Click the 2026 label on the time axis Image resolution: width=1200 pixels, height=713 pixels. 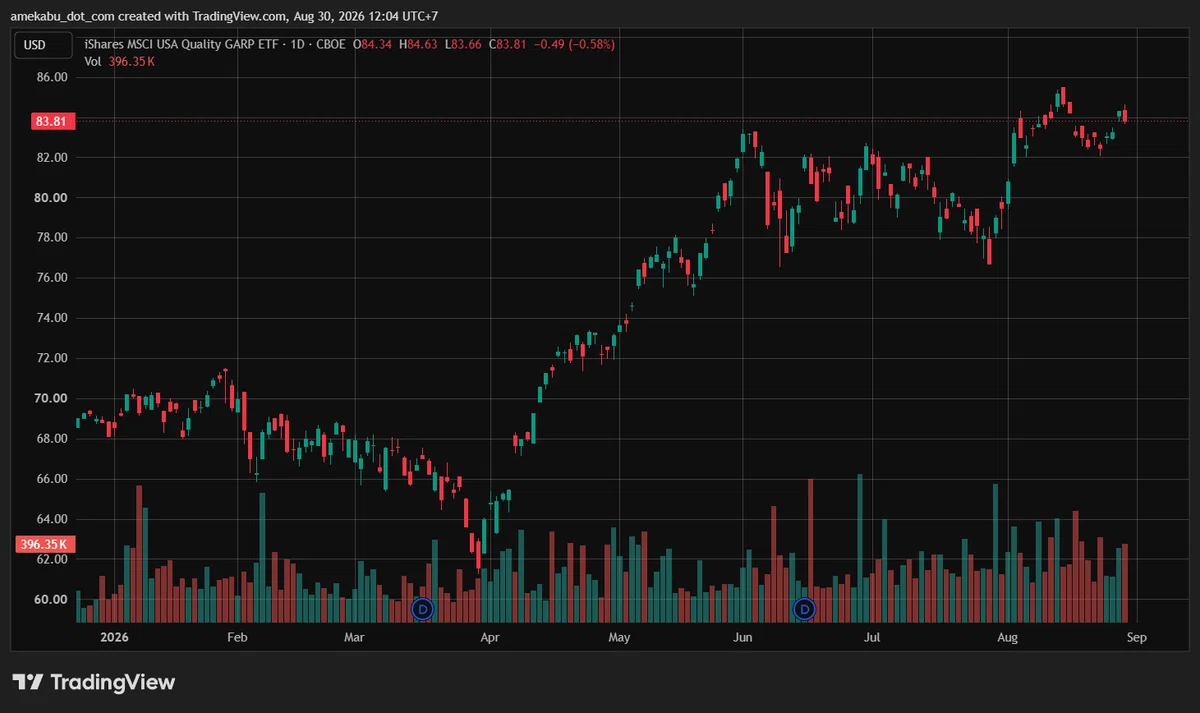(115, 636)
